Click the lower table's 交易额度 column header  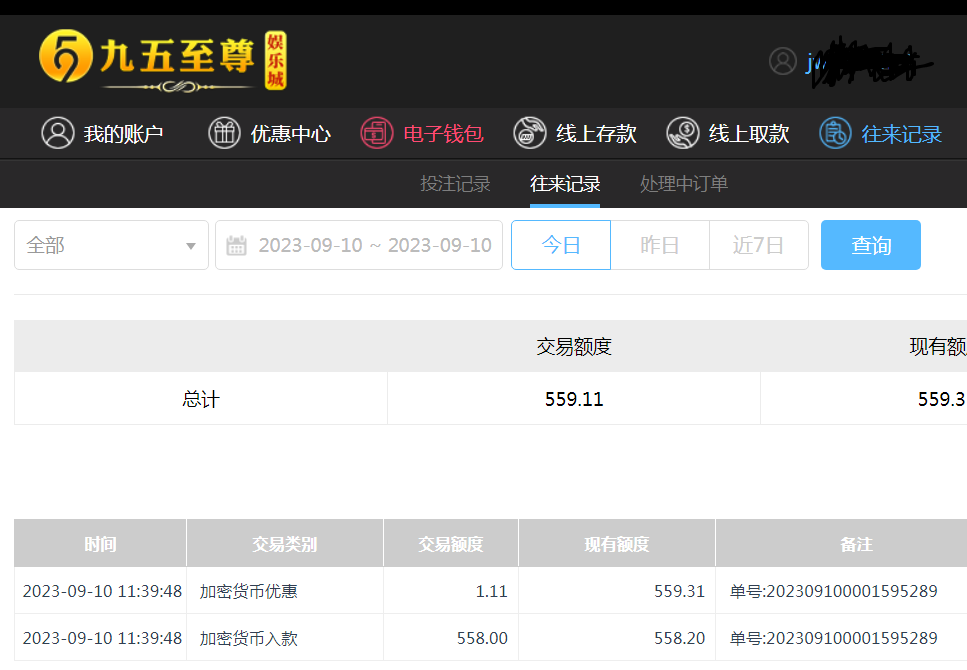(451, 544)
